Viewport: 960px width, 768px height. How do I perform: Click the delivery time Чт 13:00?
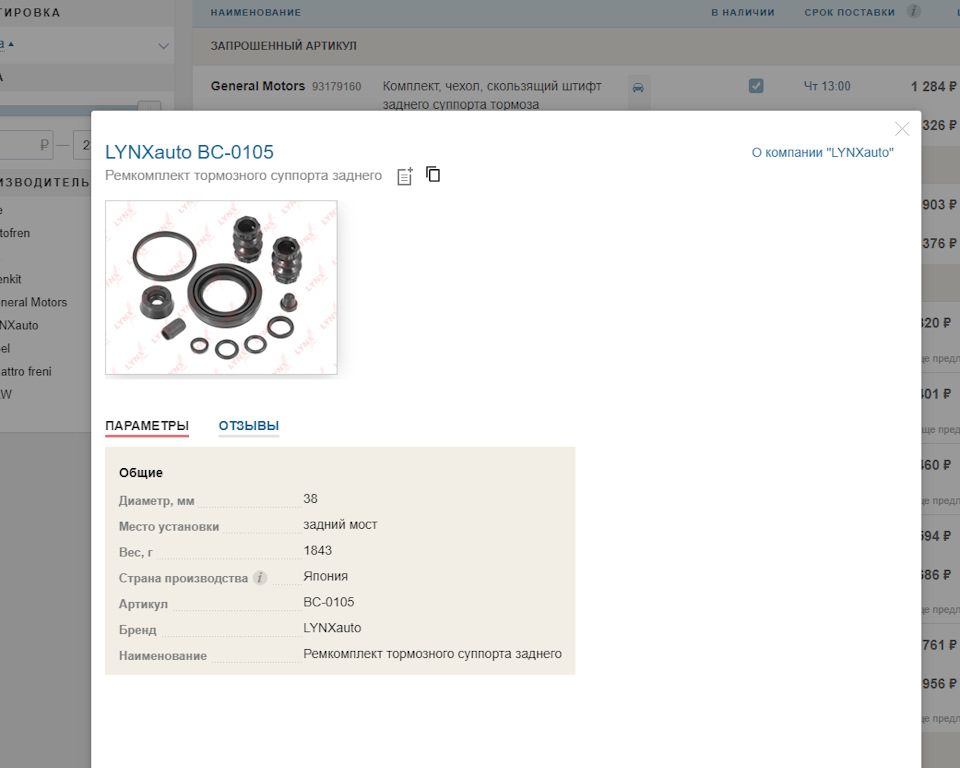(x=827, y=86)
